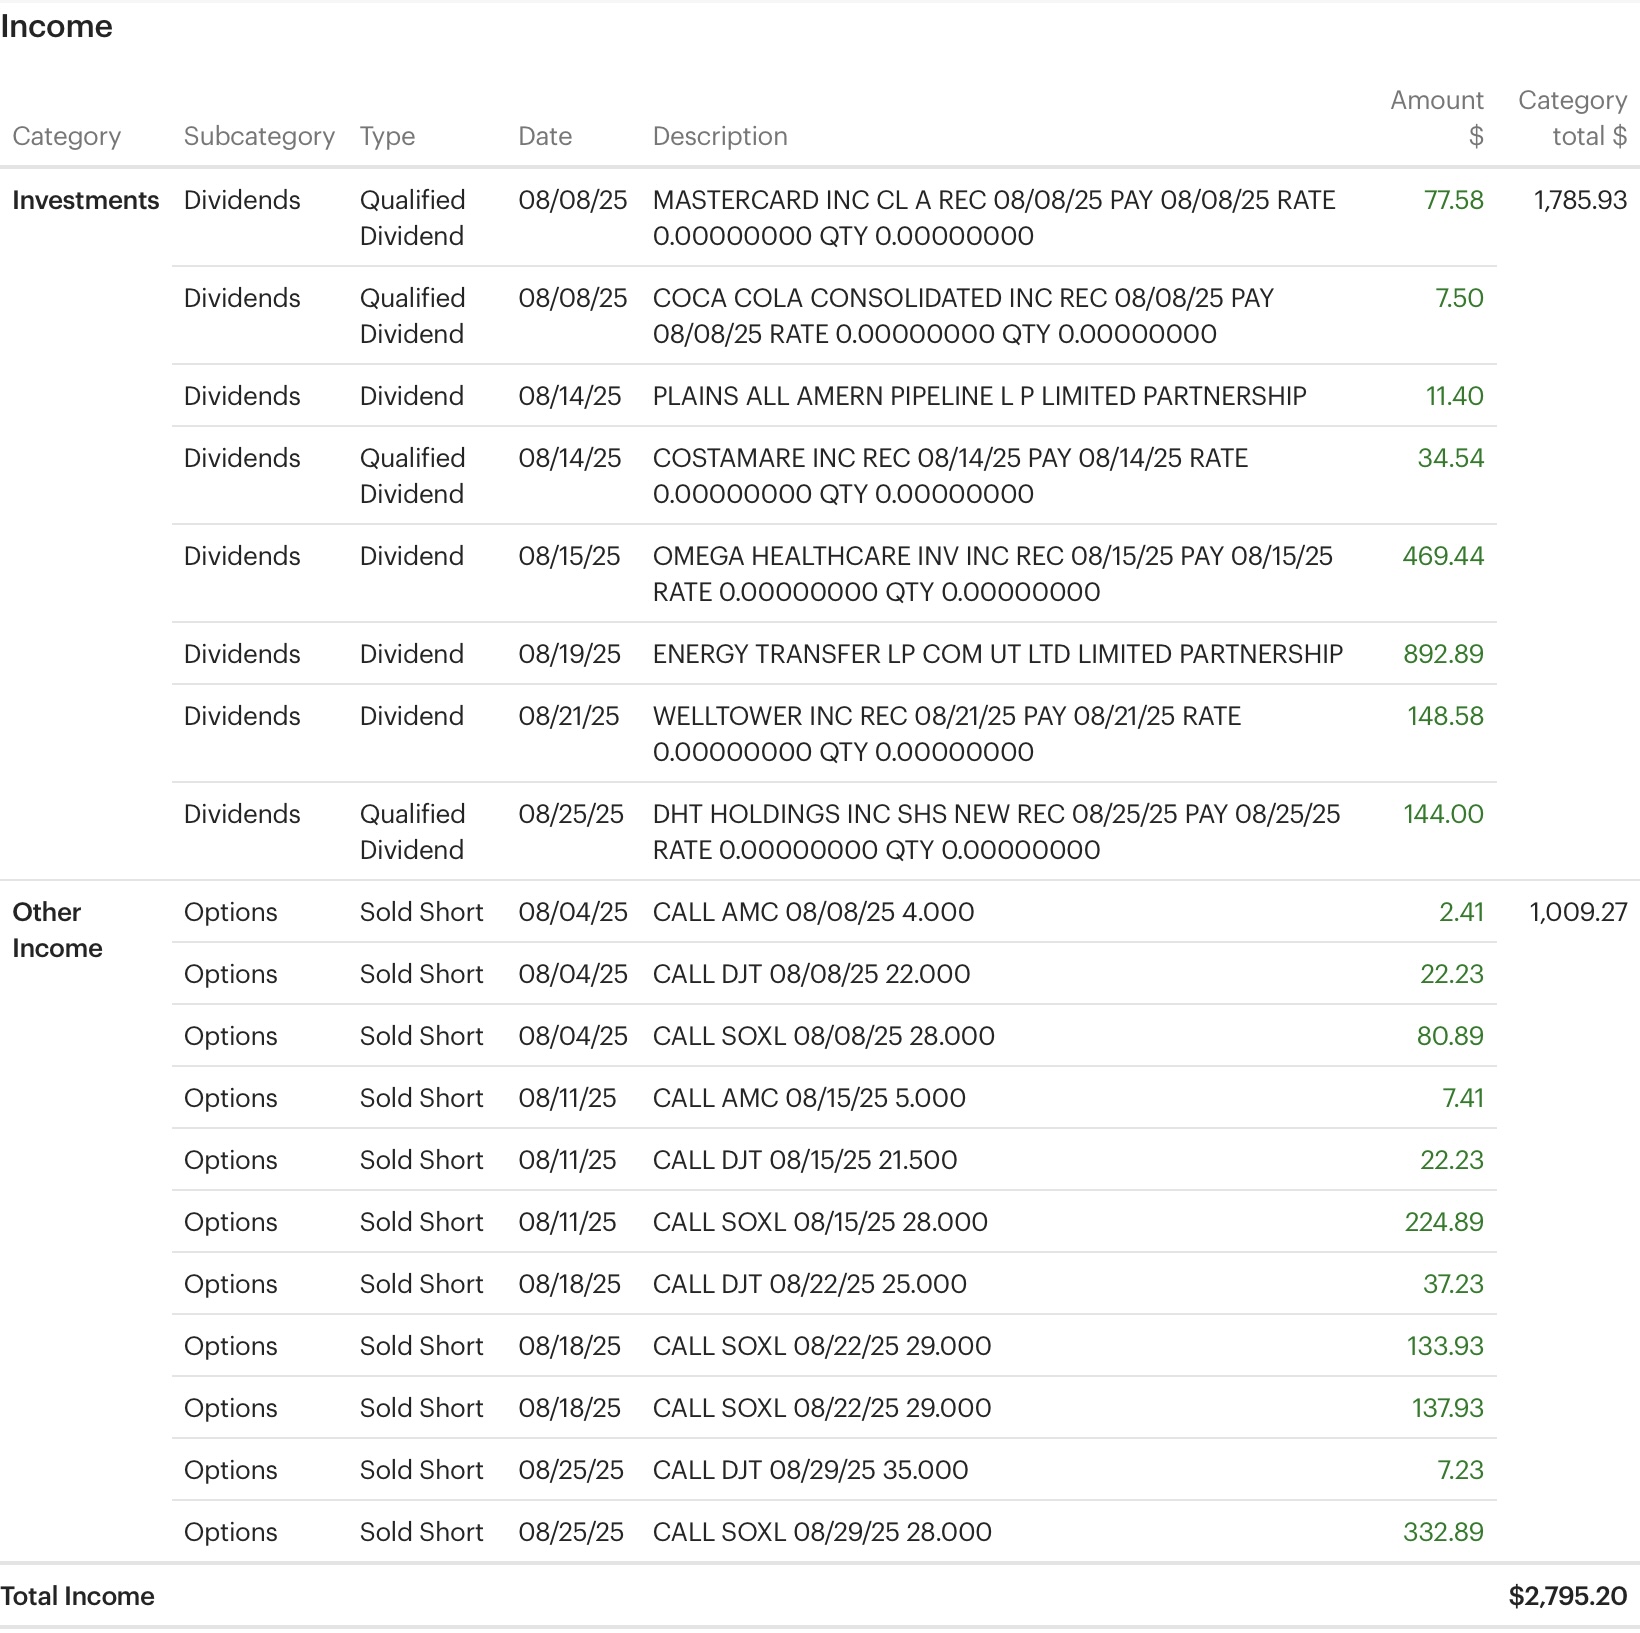Select Dividends subcategory in Costamare row
Image resolution: width=1640 pixels, height=1633 pixels.
click(242, 458)
